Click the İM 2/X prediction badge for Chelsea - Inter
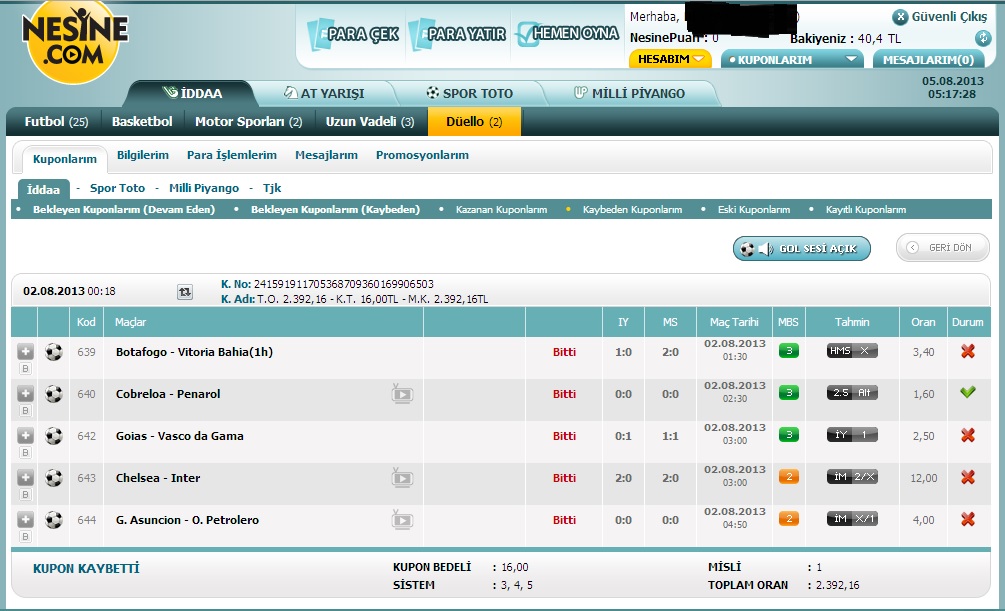This screenshot has width=1005, height=611. pos(852,477)
